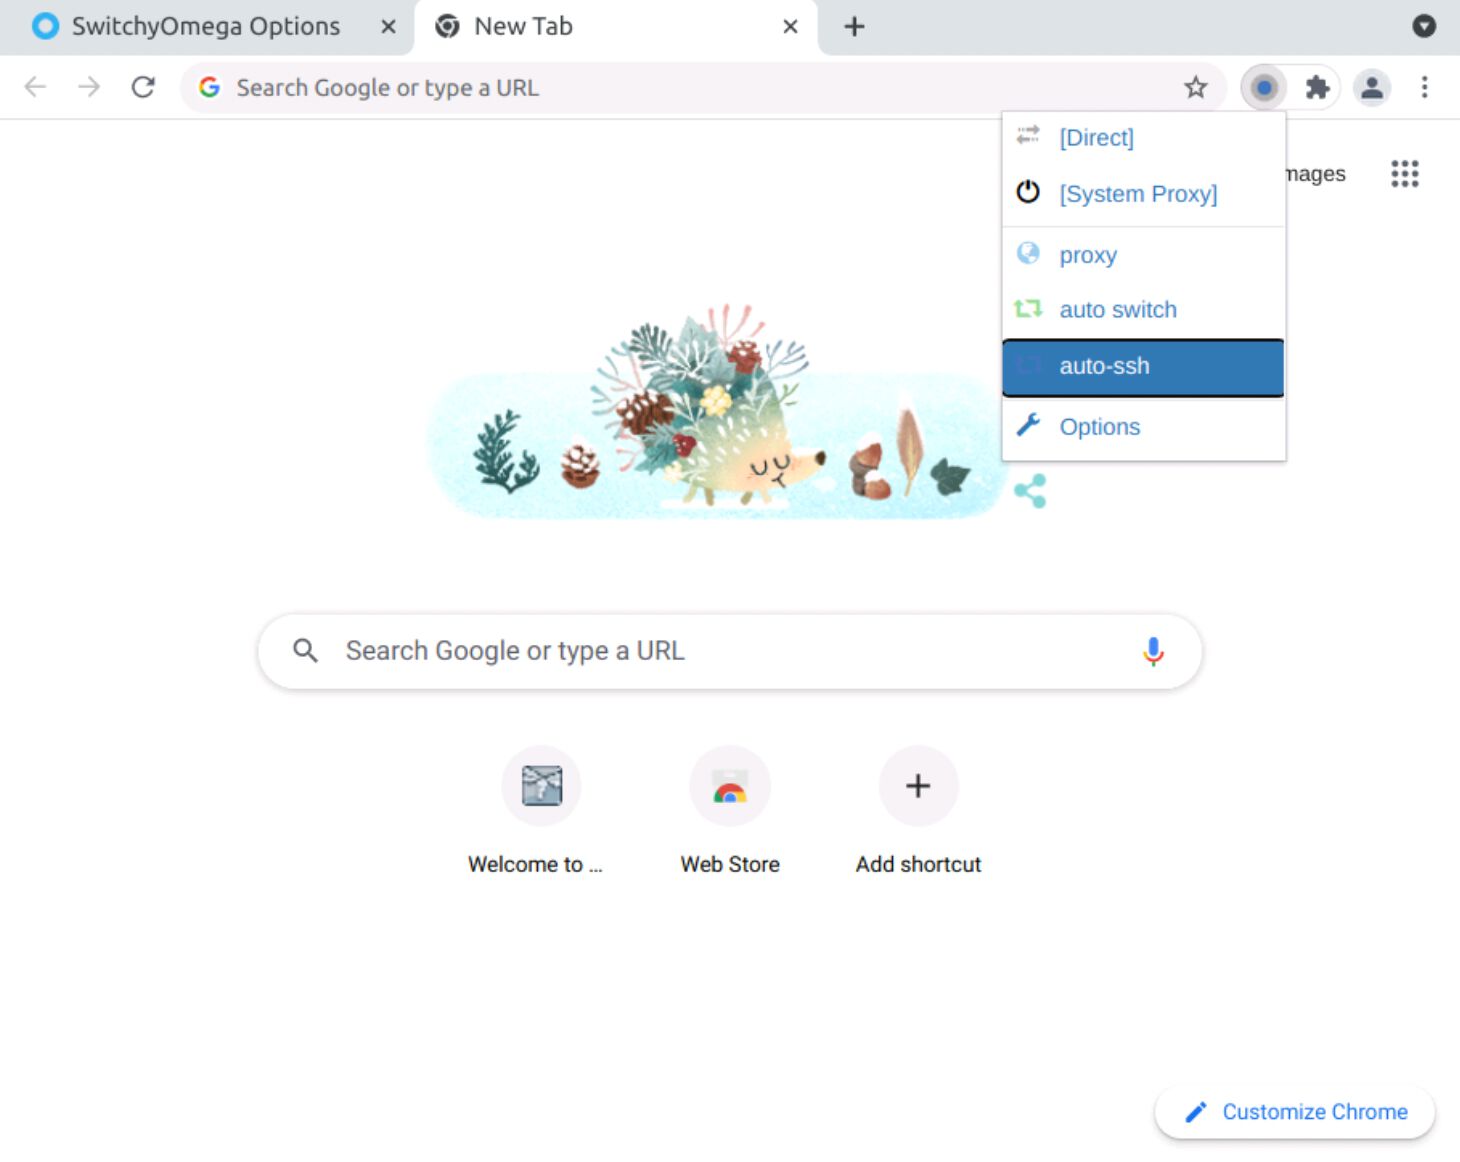Go back to previous page
The image size is (1460, 1162).
coord(35,87)
